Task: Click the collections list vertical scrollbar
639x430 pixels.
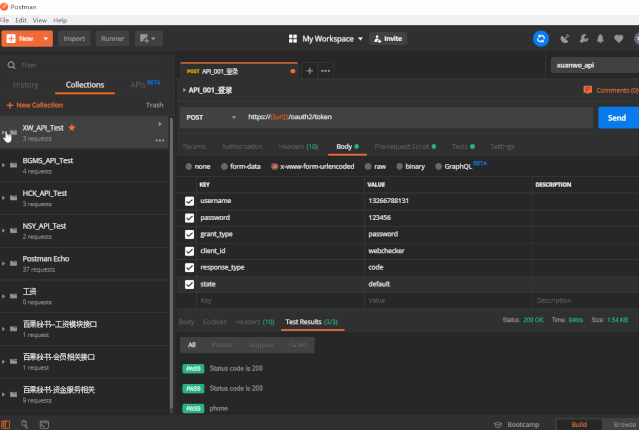Action: click(172, 265)
